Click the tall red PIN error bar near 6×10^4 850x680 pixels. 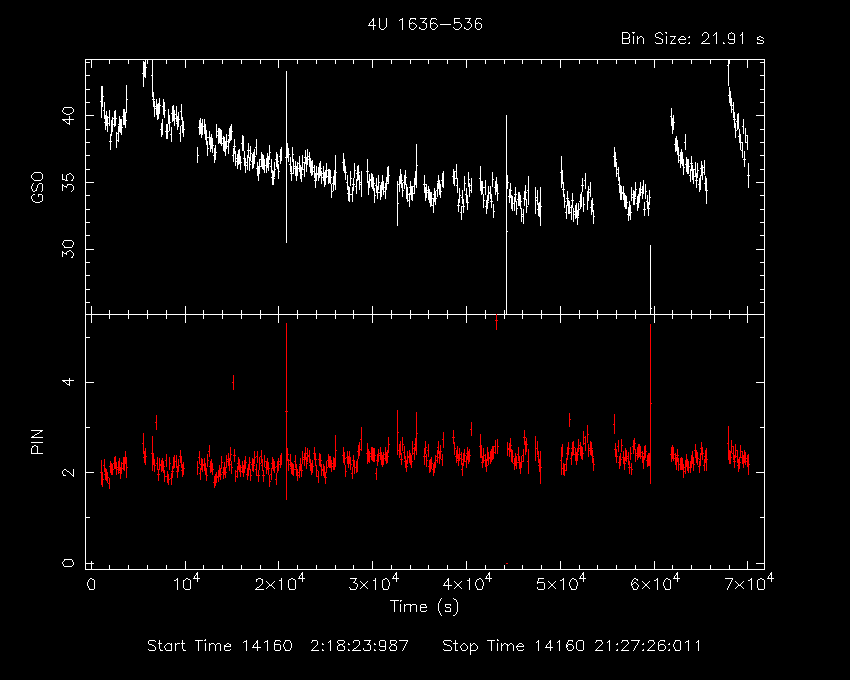pyautogui.click(x=651, y=404)
